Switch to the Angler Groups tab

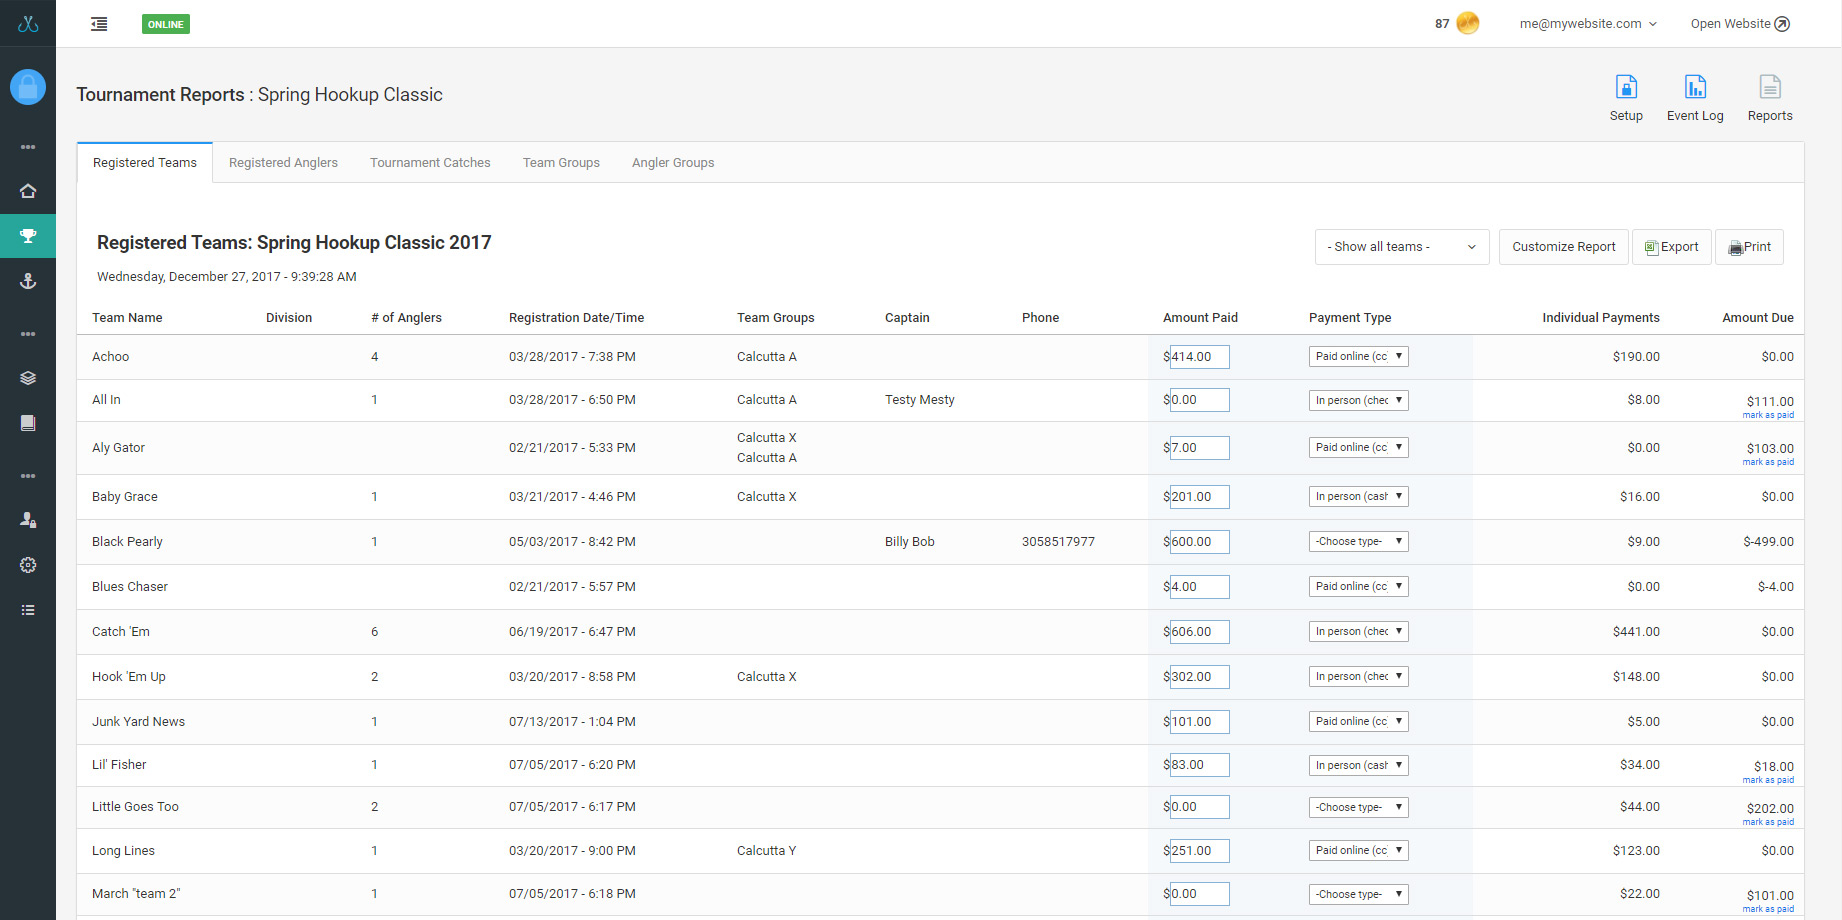point(673,163)
